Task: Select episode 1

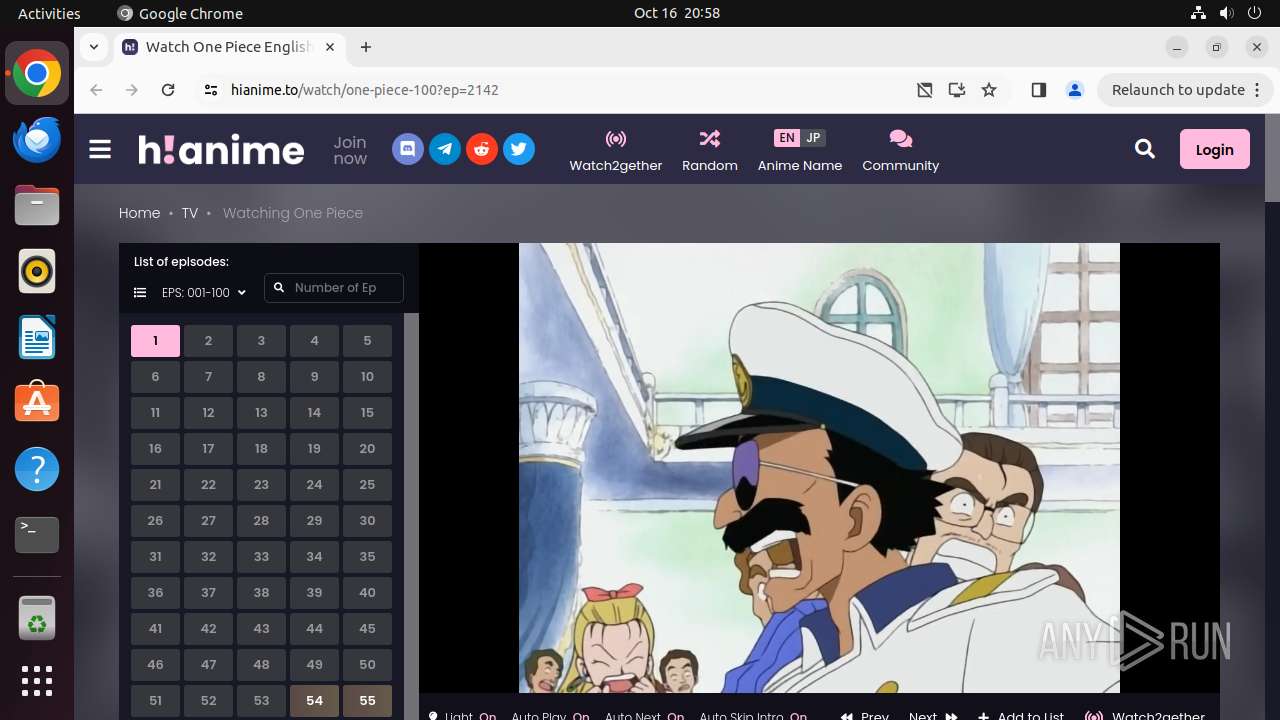Action: [155, 341]
